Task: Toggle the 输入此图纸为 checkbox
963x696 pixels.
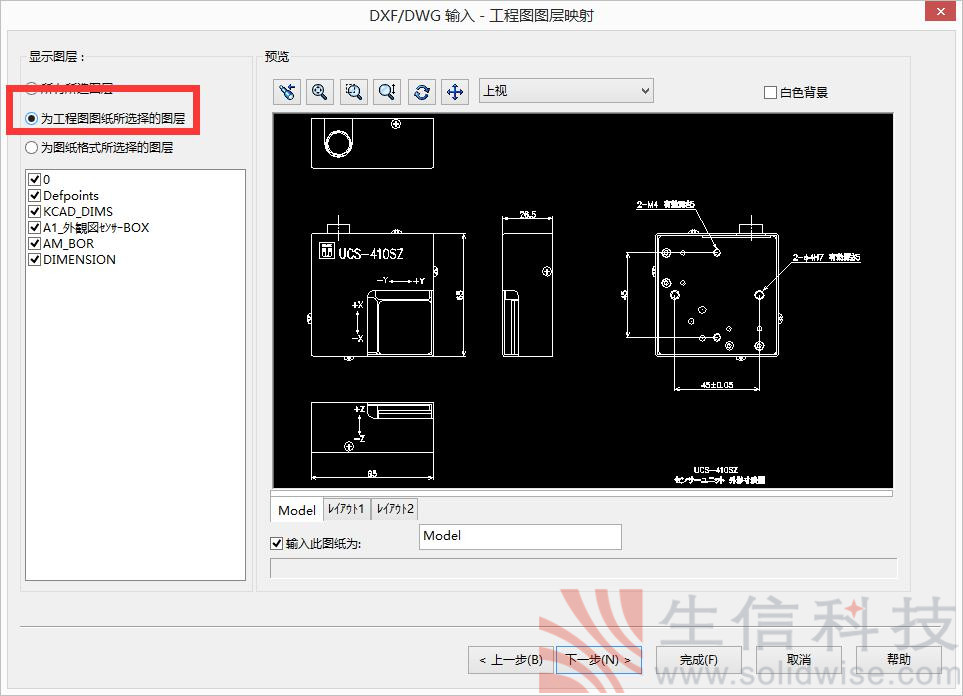Action: click(x=277, y=544)
